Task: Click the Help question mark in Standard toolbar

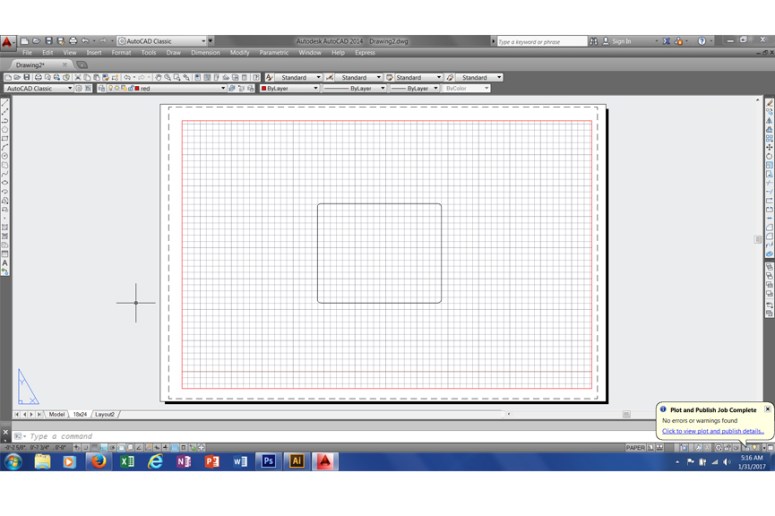Action: 256,77
